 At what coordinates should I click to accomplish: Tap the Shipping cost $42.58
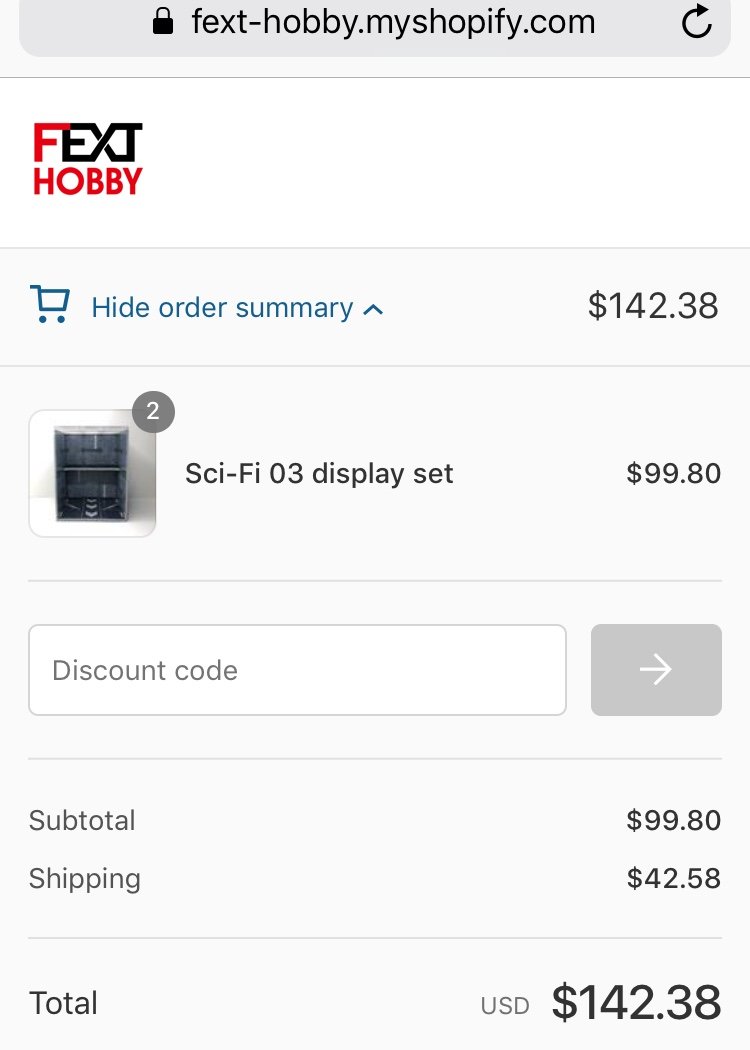674,878
